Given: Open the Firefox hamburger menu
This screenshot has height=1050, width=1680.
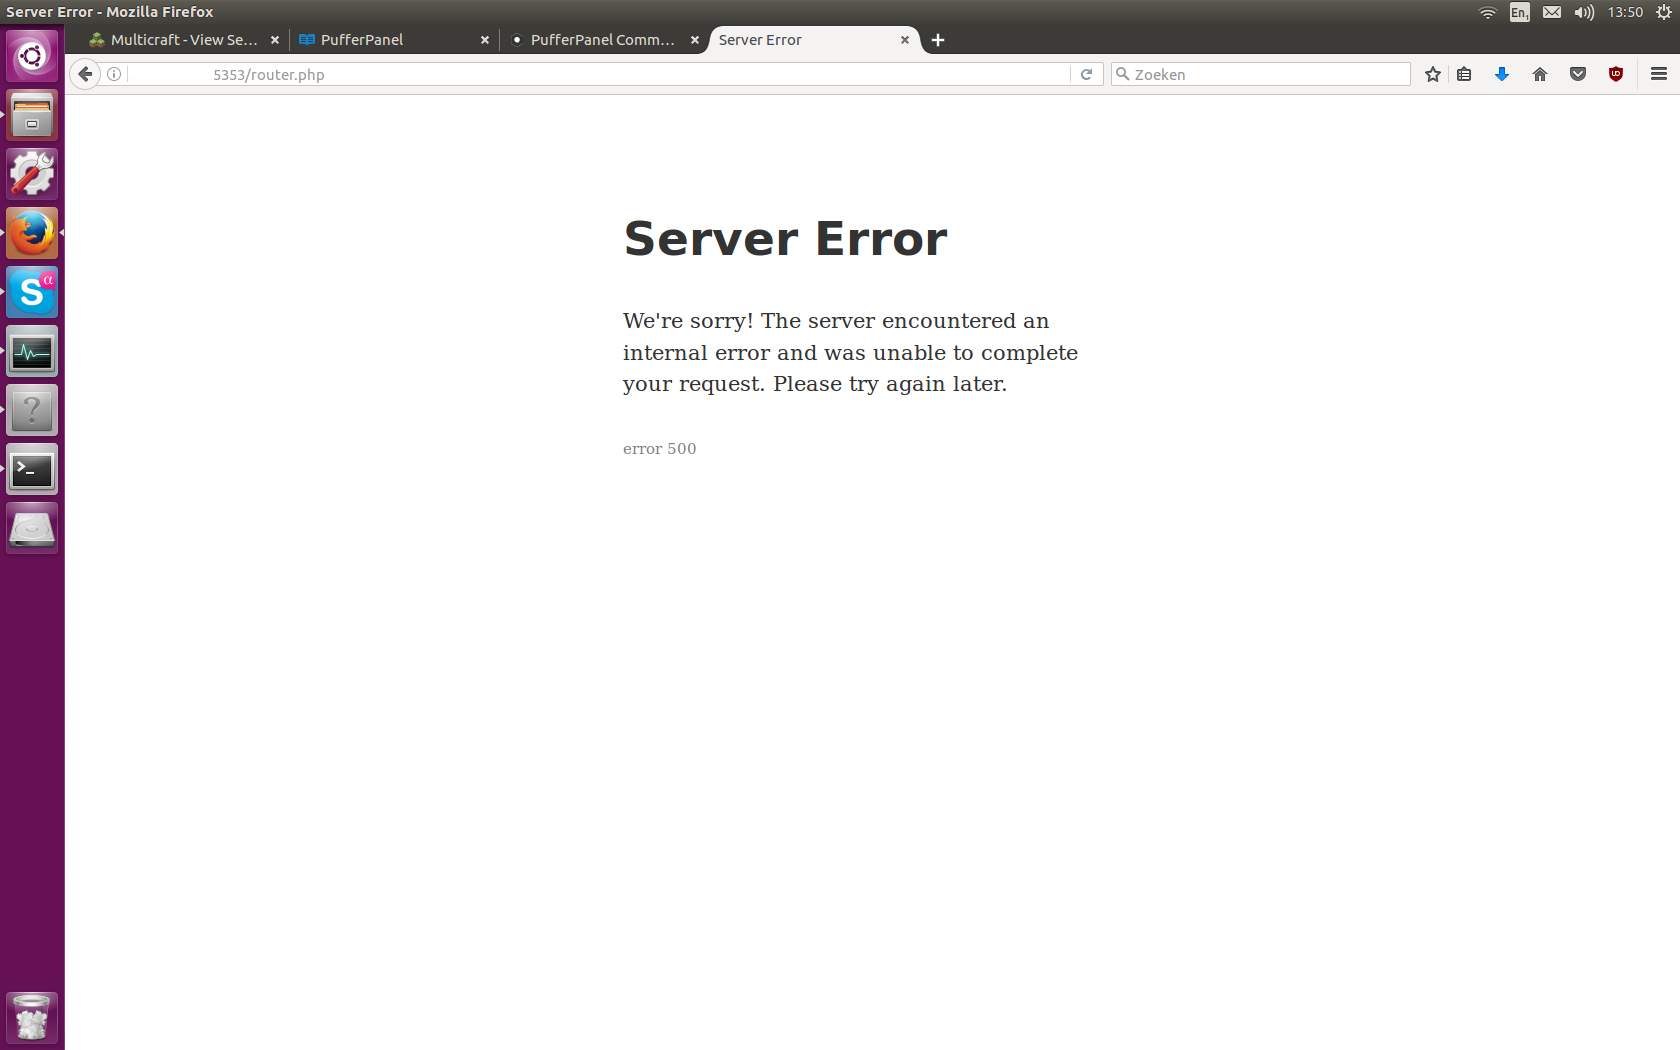Looking at the screenshot, I should (x=1659, y=74).
